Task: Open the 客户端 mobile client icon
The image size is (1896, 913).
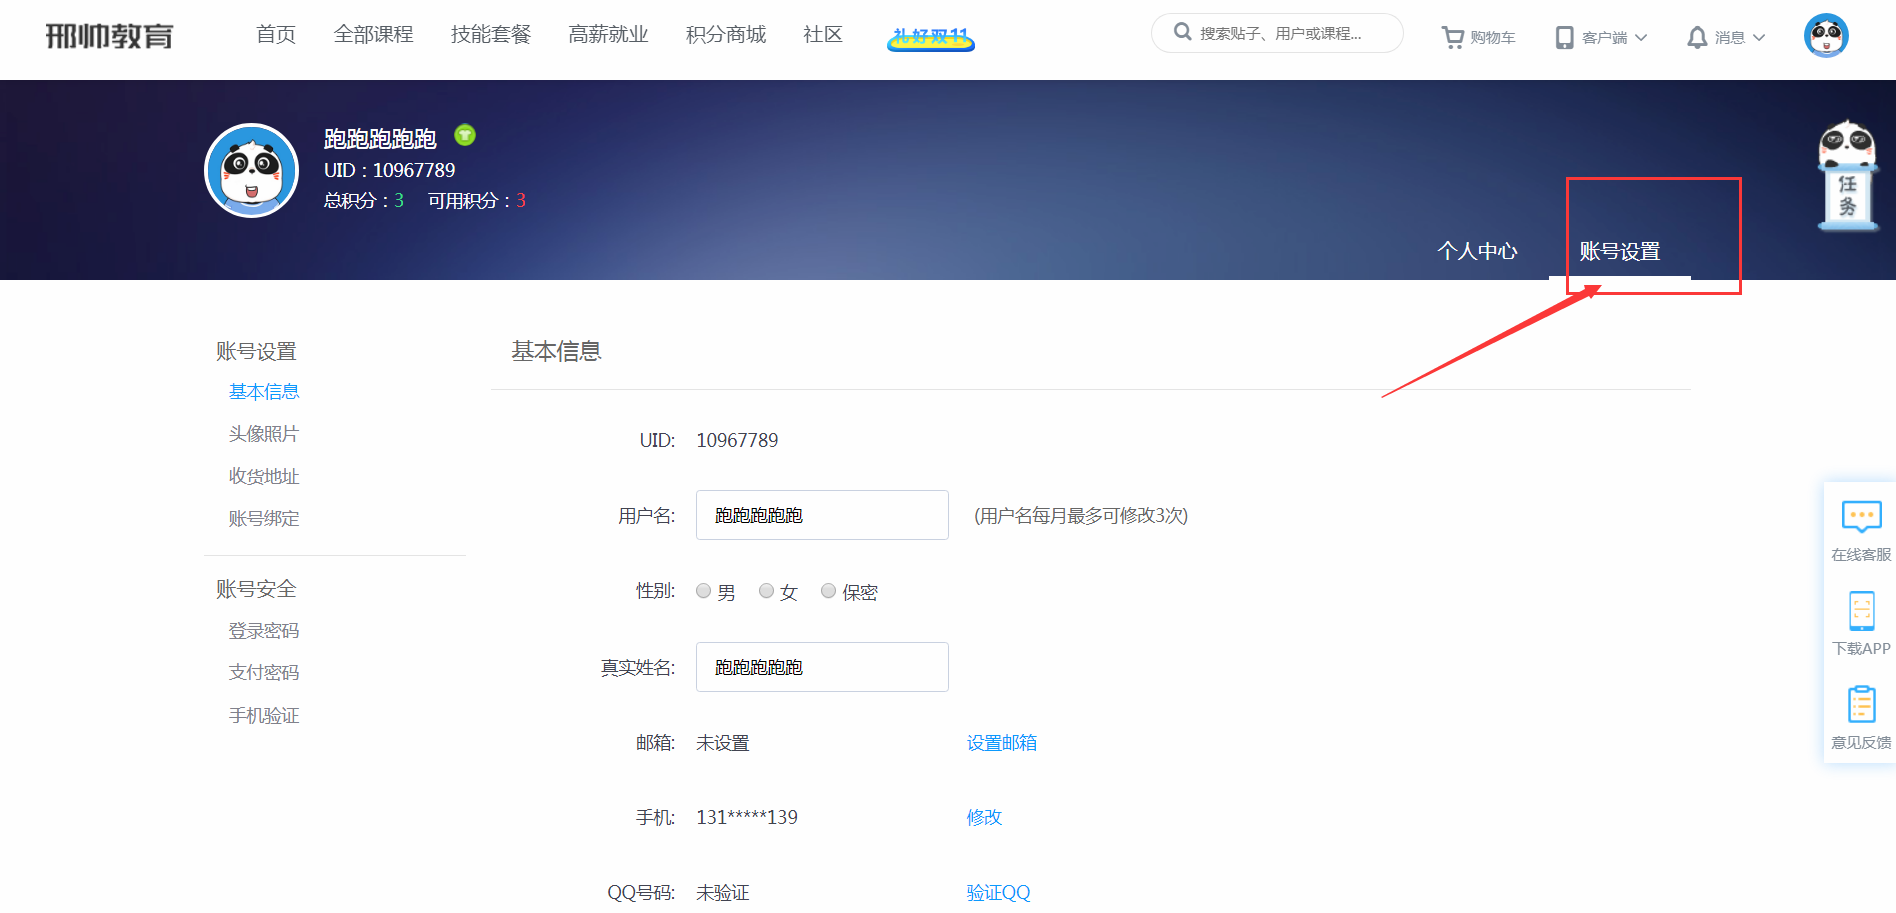Action: click(x=1563, y=36)
